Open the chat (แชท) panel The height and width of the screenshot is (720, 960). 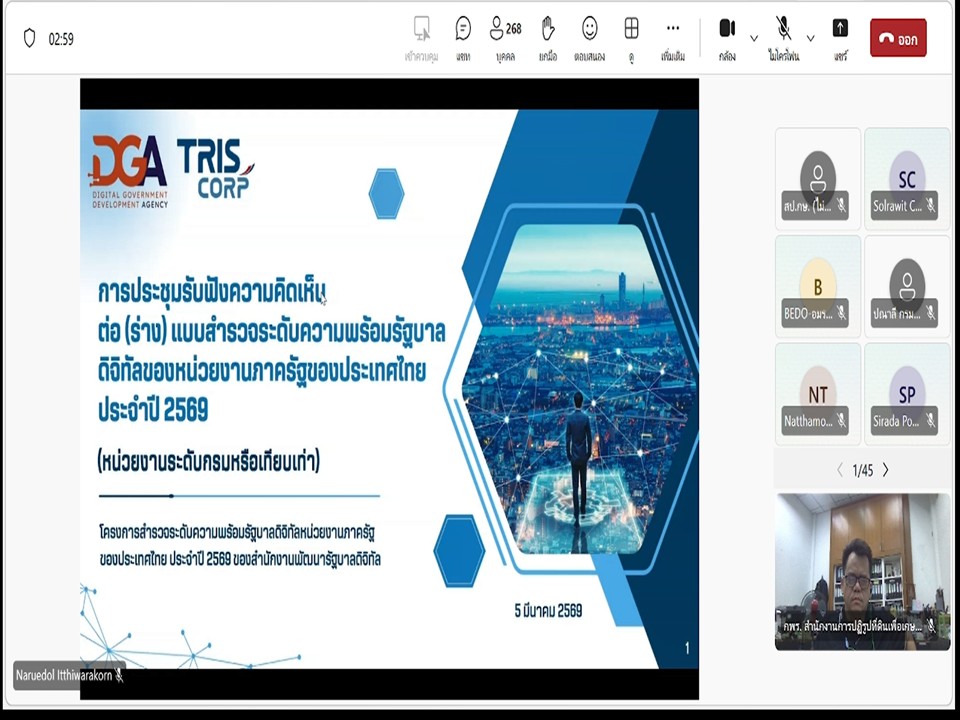[x=461, y=28]
